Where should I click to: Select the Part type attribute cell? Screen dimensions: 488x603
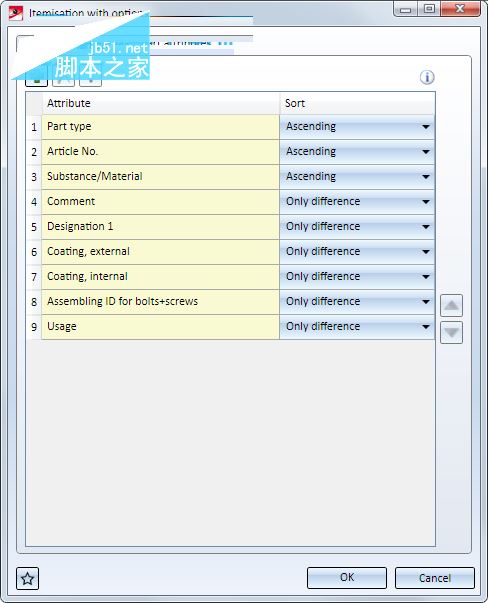tap(160, 127)
